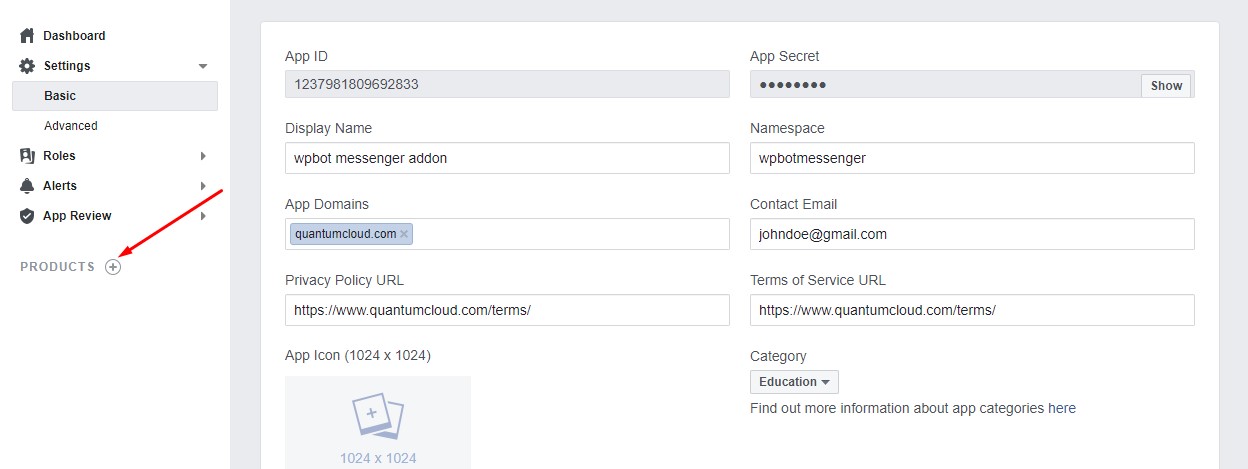Open the Dashboard menu item
Screen dimensions: 1248x469
tap(74, 36)
